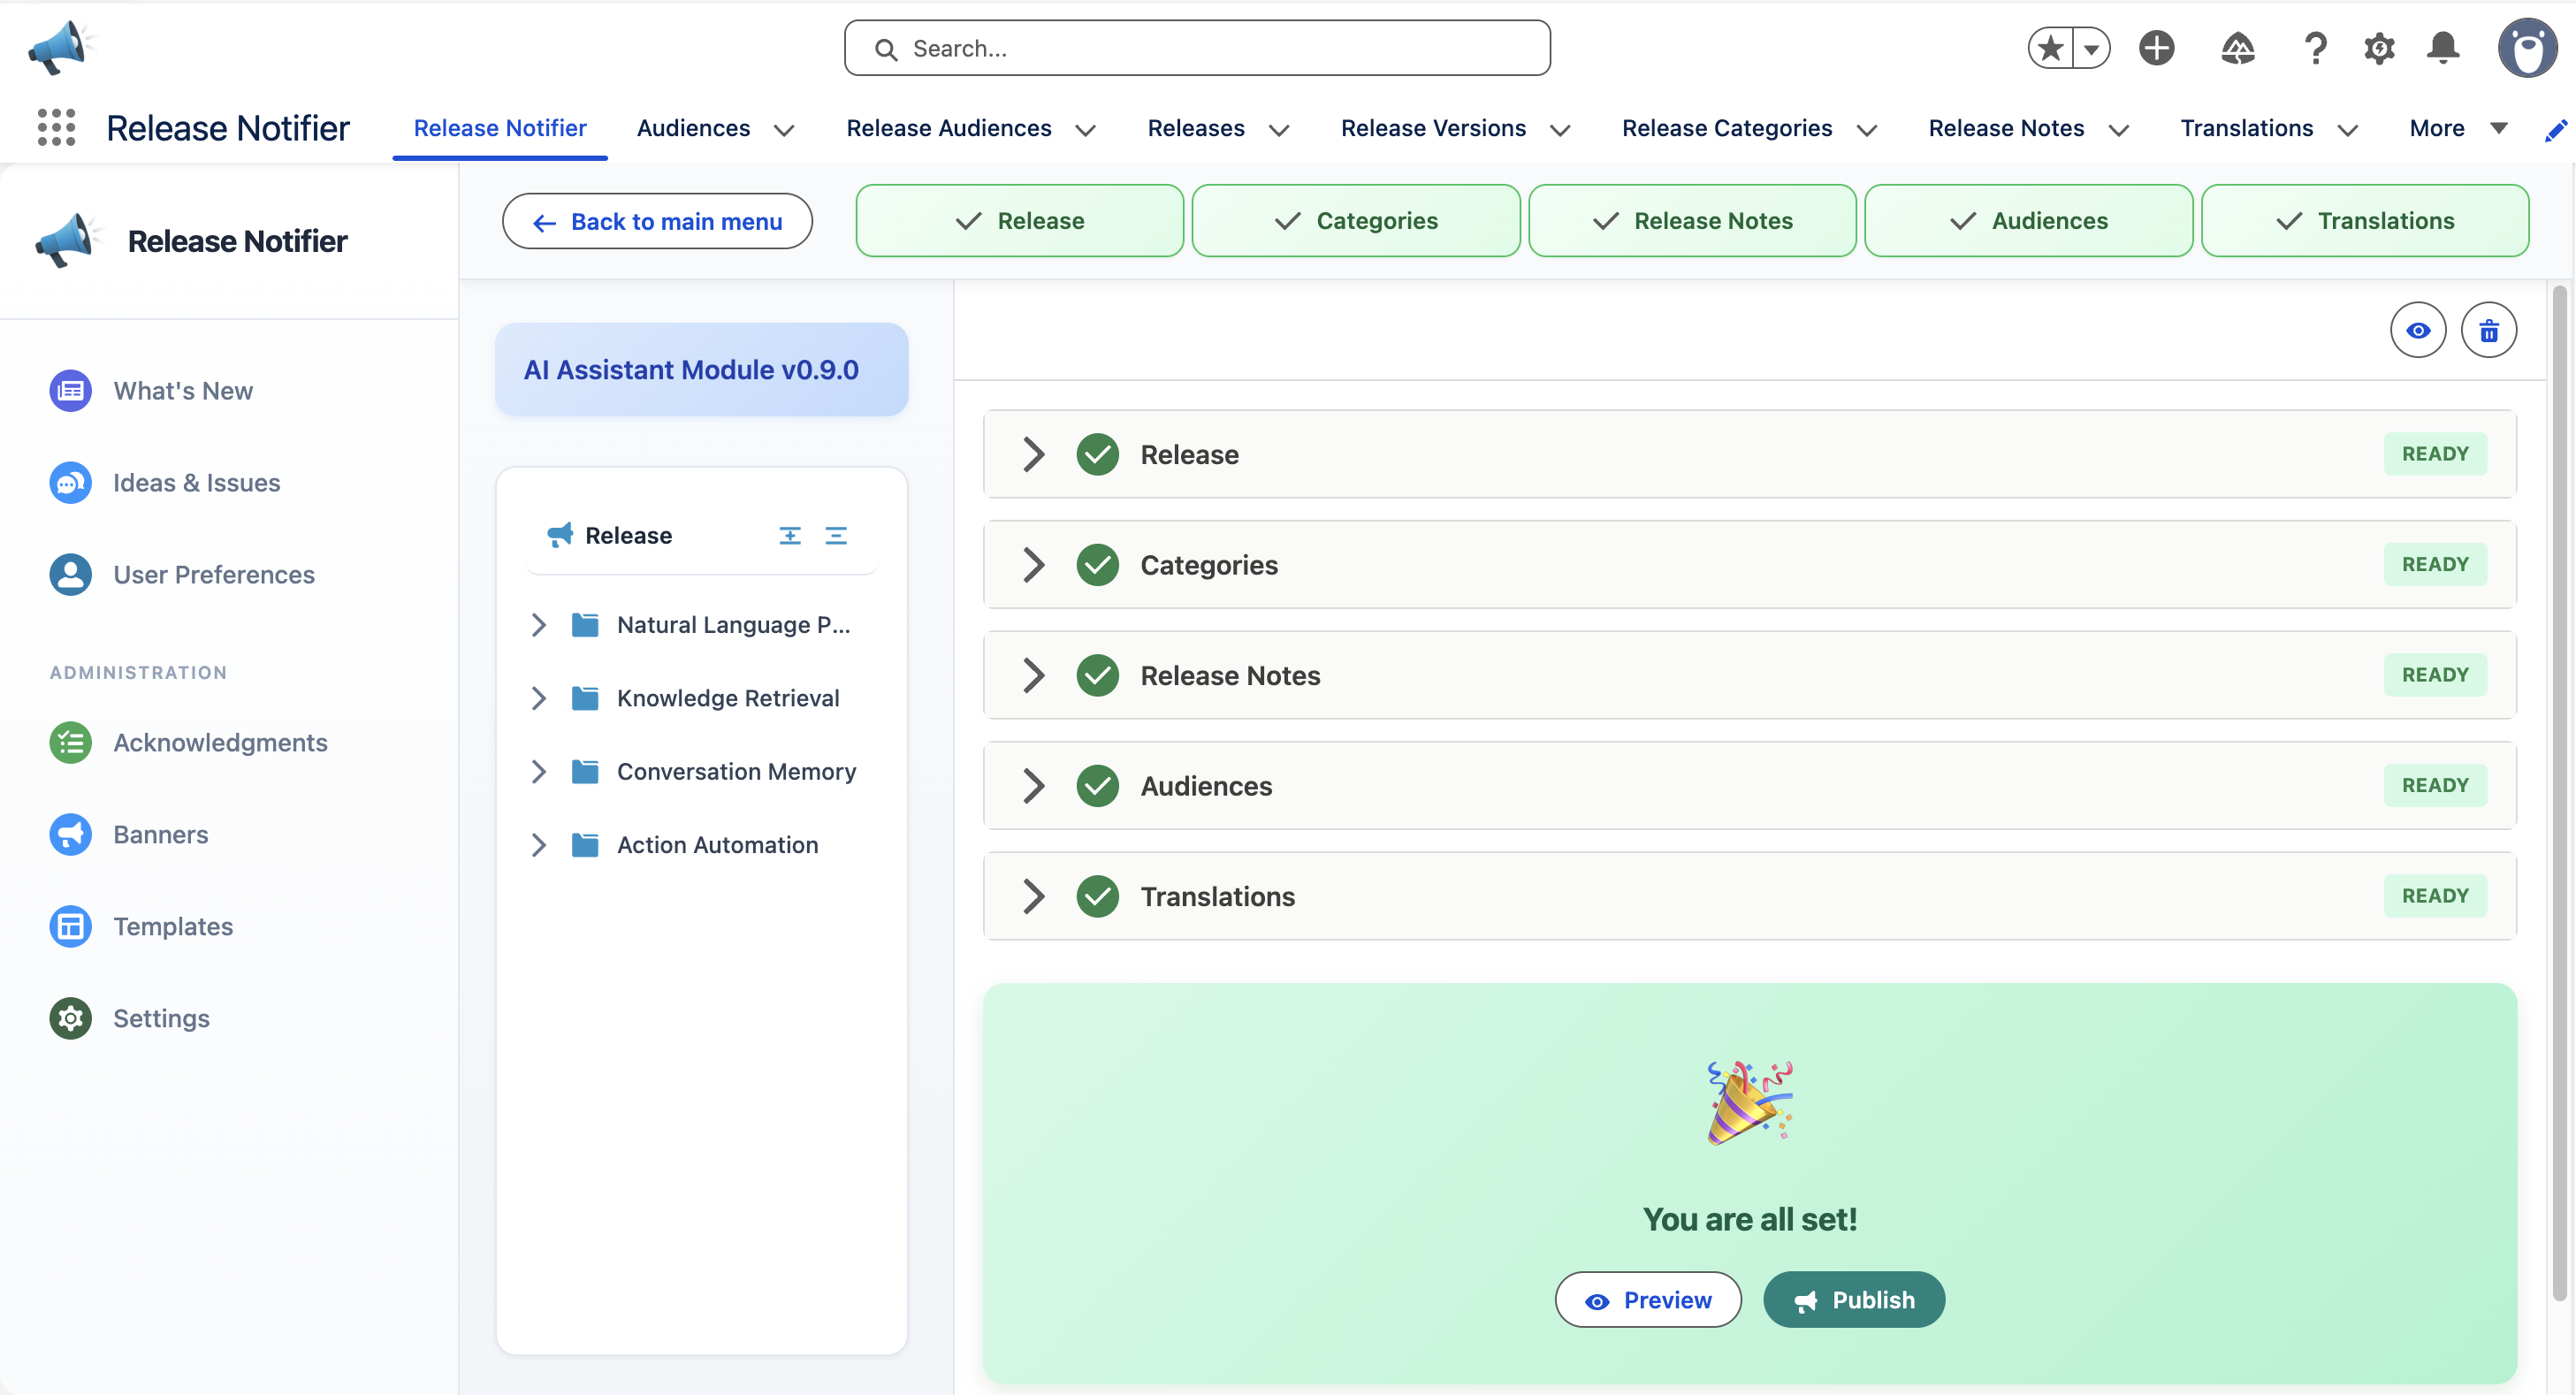Screen dimensions: 2576x1395
Task: Toggle the Translations step checkmark pill
Action: pyautogui.click(x=2365, y=221)
